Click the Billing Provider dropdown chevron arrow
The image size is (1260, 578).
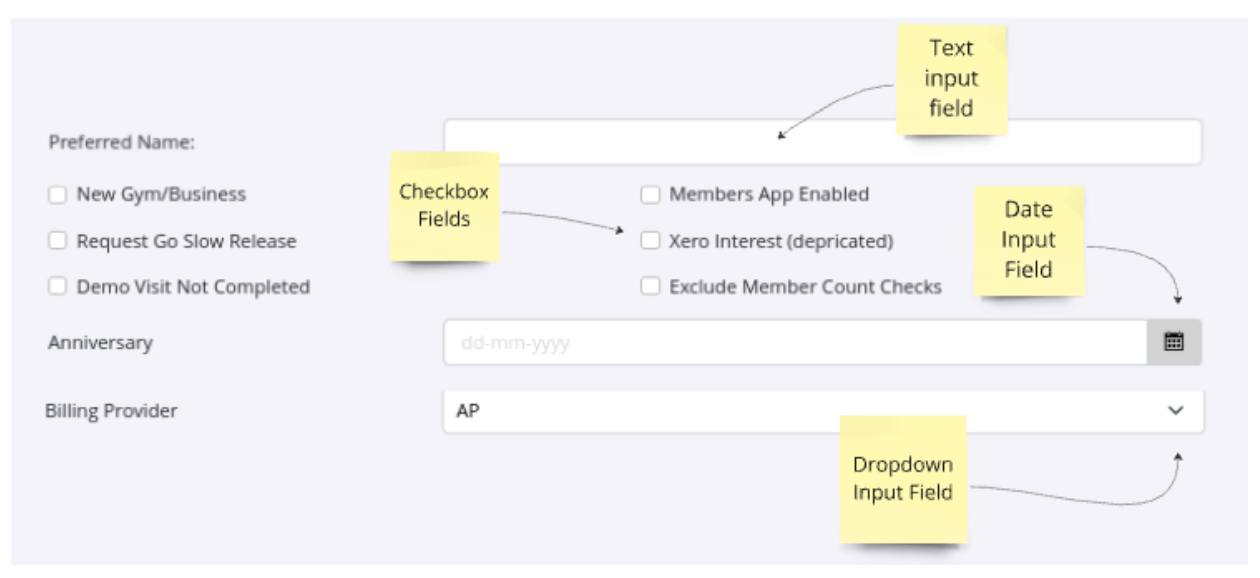1176,411
